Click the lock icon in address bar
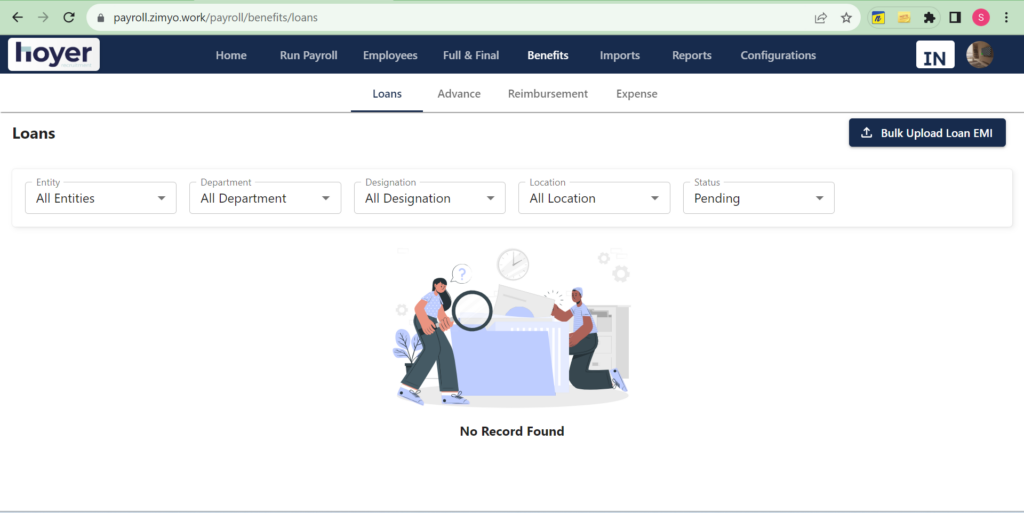 (101, 18)
